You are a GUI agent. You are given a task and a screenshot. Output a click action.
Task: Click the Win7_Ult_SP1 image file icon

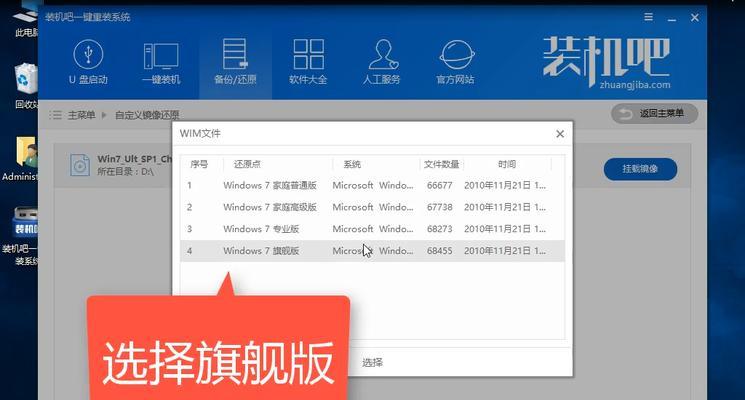[80, 165]
